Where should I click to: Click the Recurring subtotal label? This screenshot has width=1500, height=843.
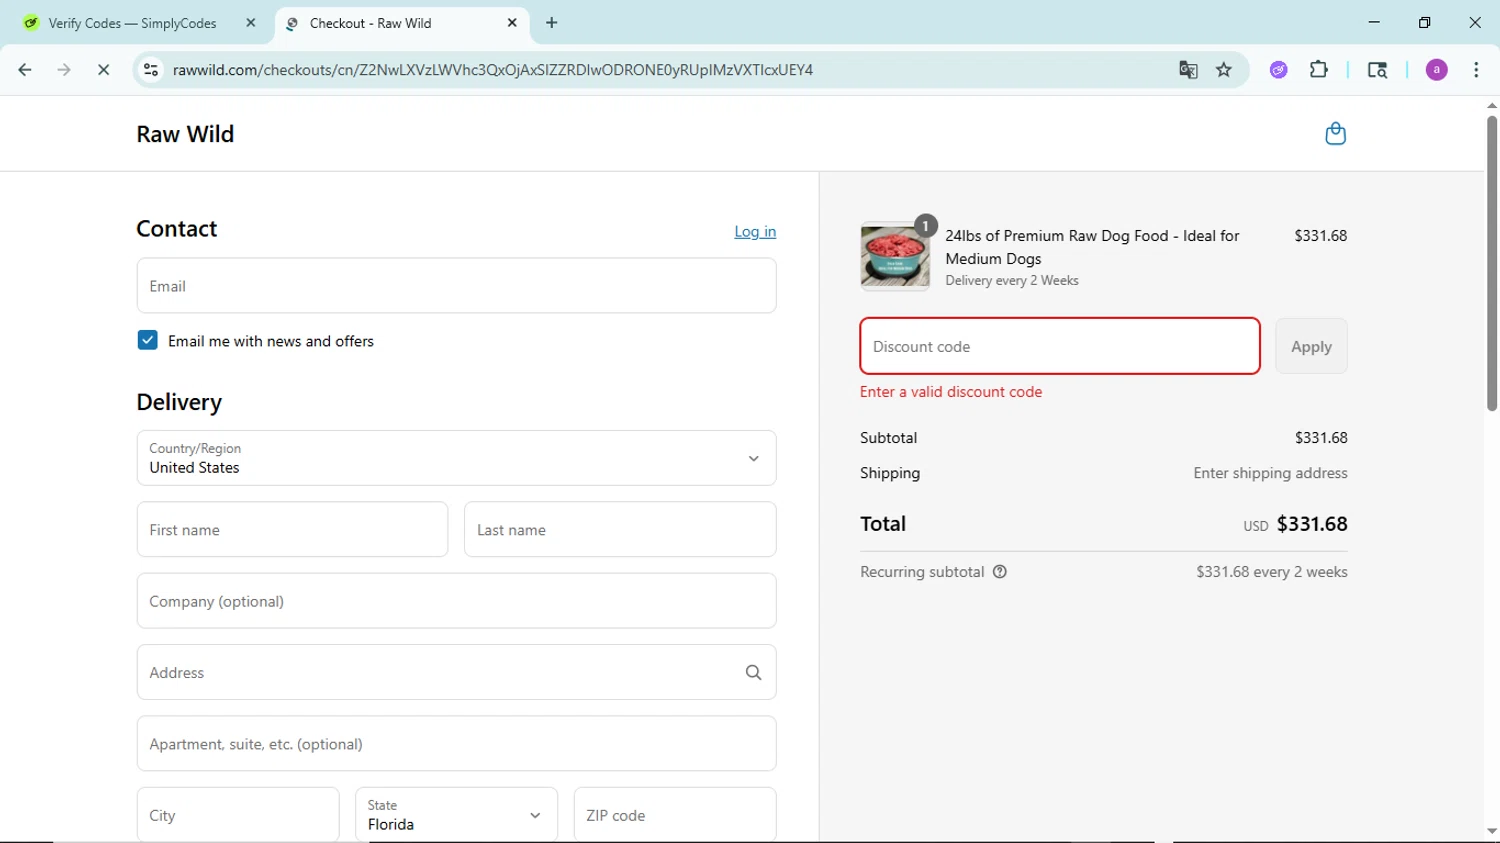tap(922, 572)
